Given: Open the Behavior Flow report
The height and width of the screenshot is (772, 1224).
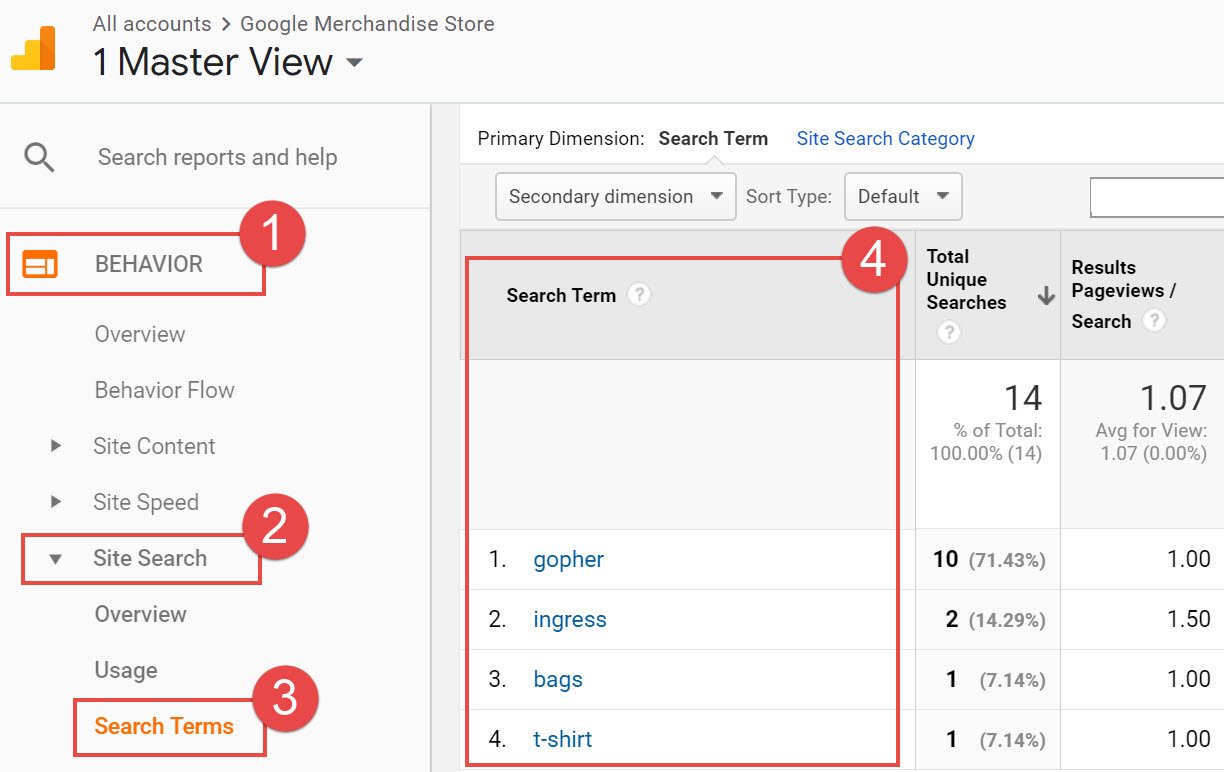Looking at the screenshot, I should [164, 390].
